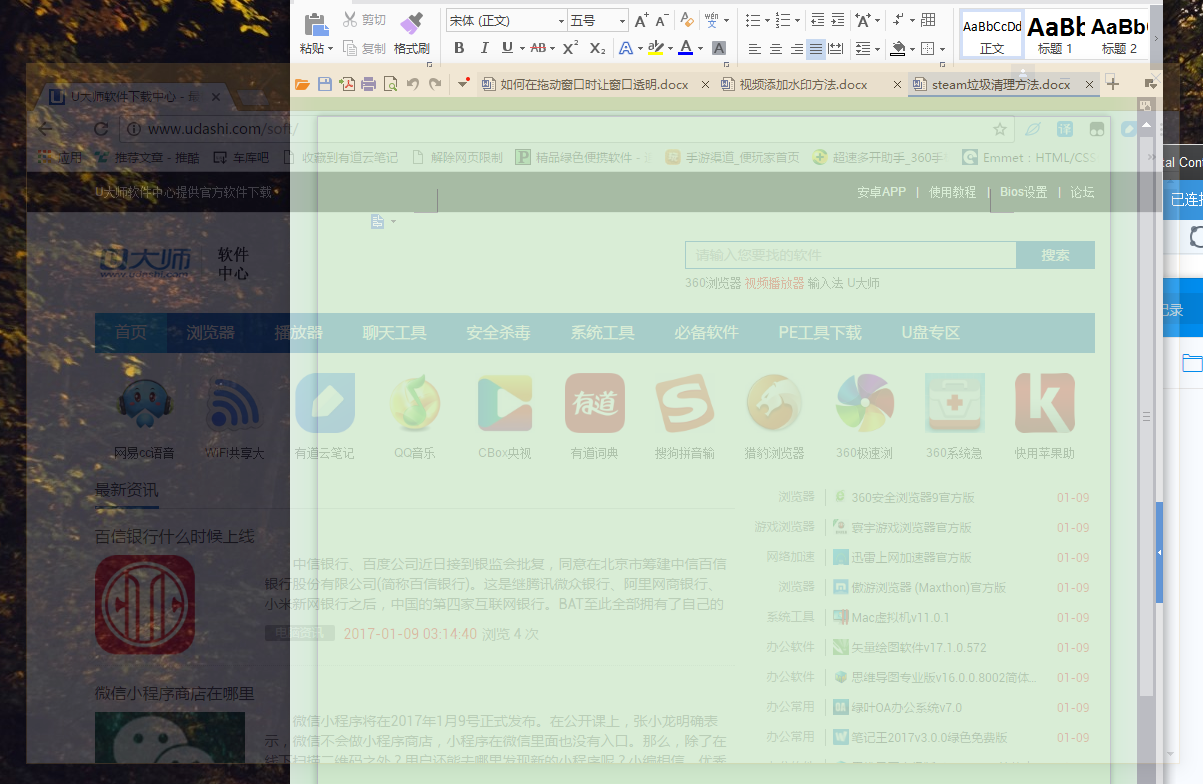Image resolution: width=1203 pixels, height=784 pixels.
Task: Apply strikethrough with the AB icon
Action: click(538, 48)
